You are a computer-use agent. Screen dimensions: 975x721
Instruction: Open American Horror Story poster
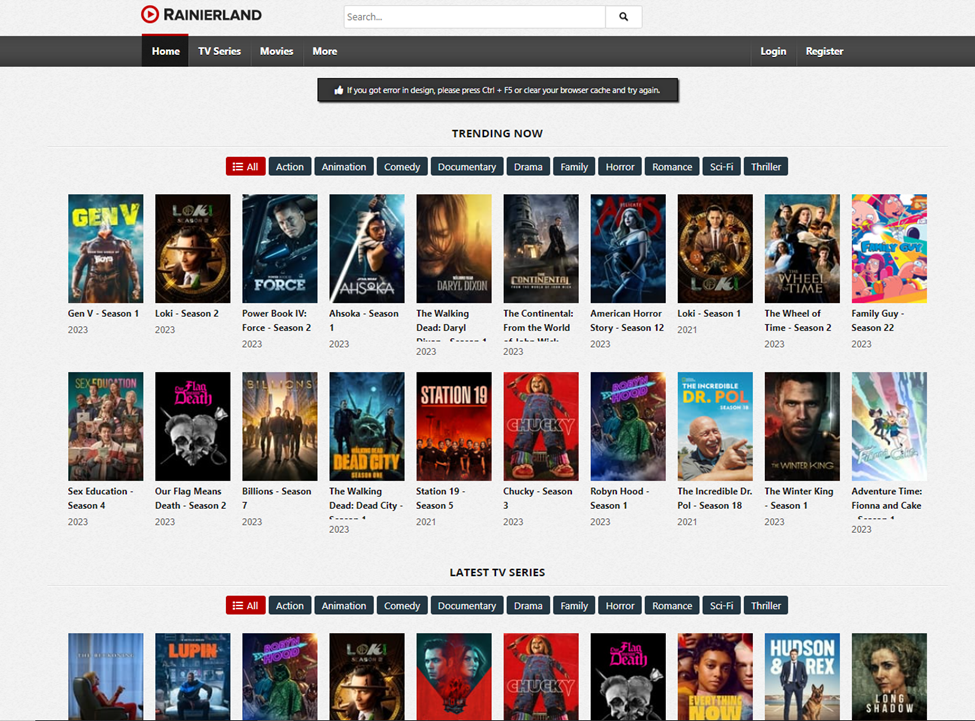tap(628, 249)
